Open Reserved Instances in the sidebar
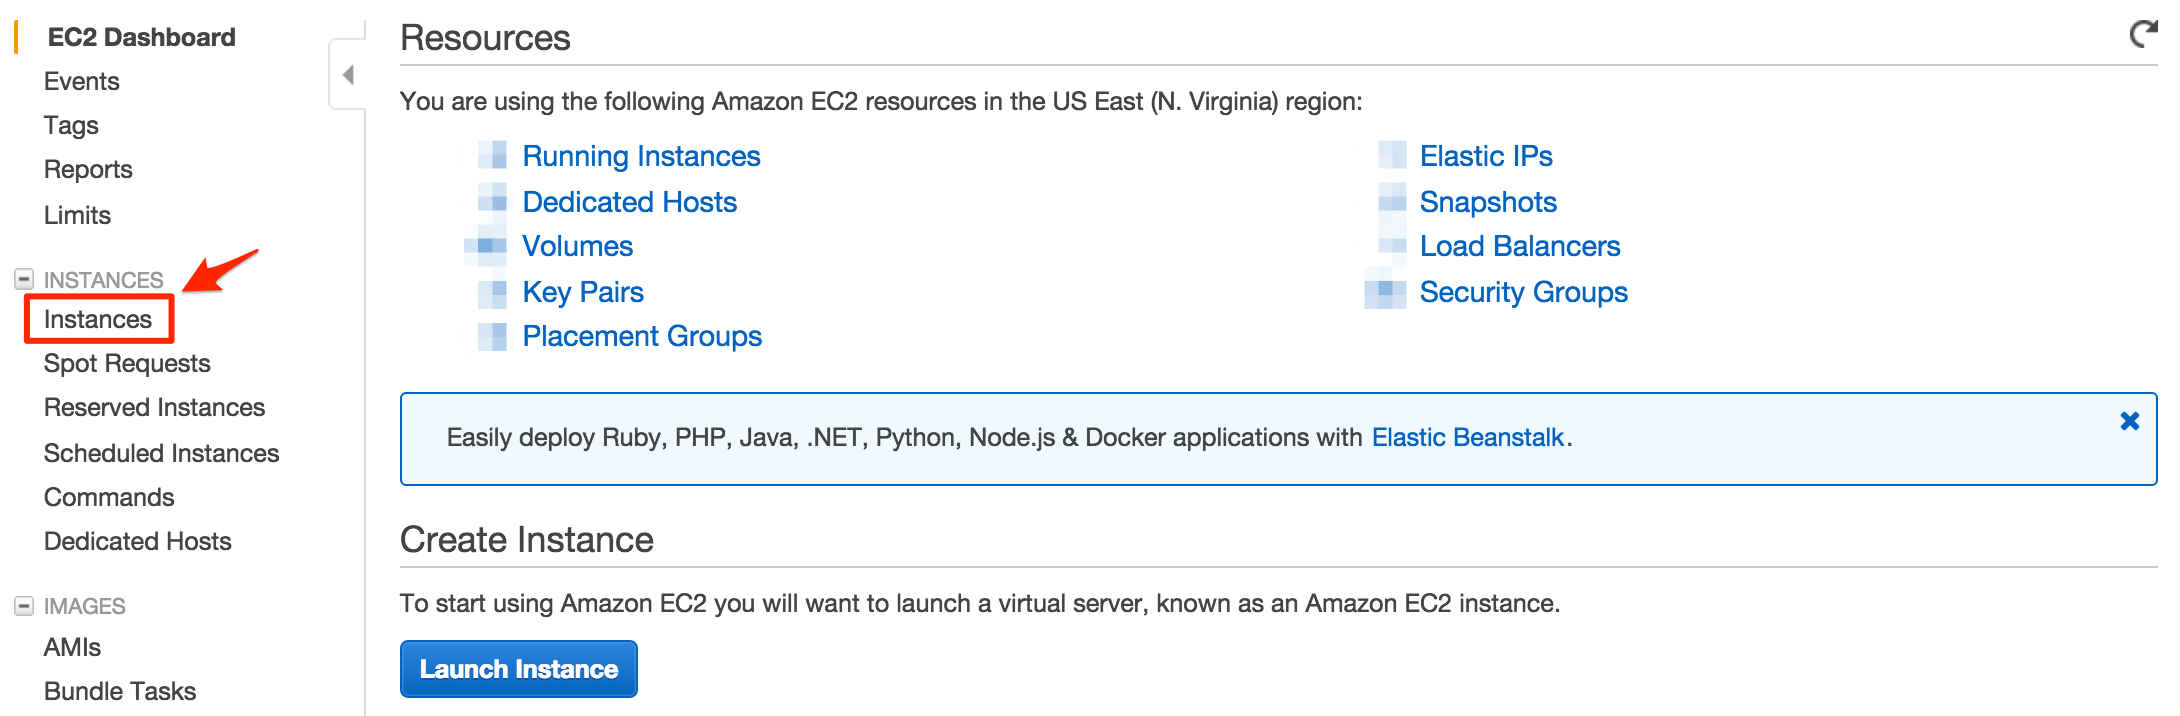 click(x=155, y=407)
